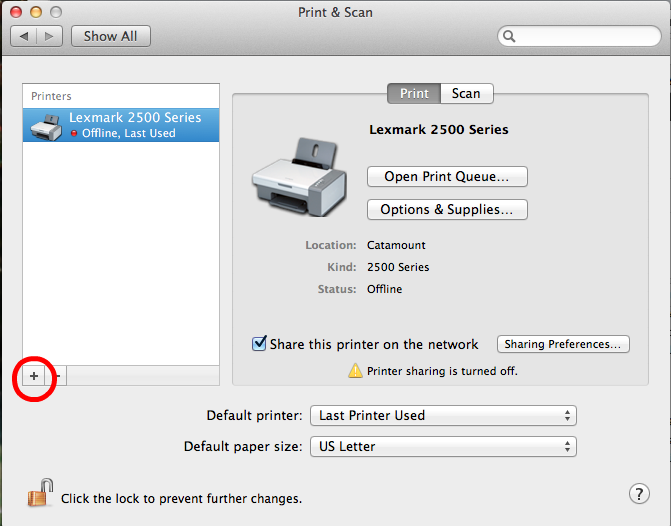
Task: Open Sharing Preferences
Action: 563,344
